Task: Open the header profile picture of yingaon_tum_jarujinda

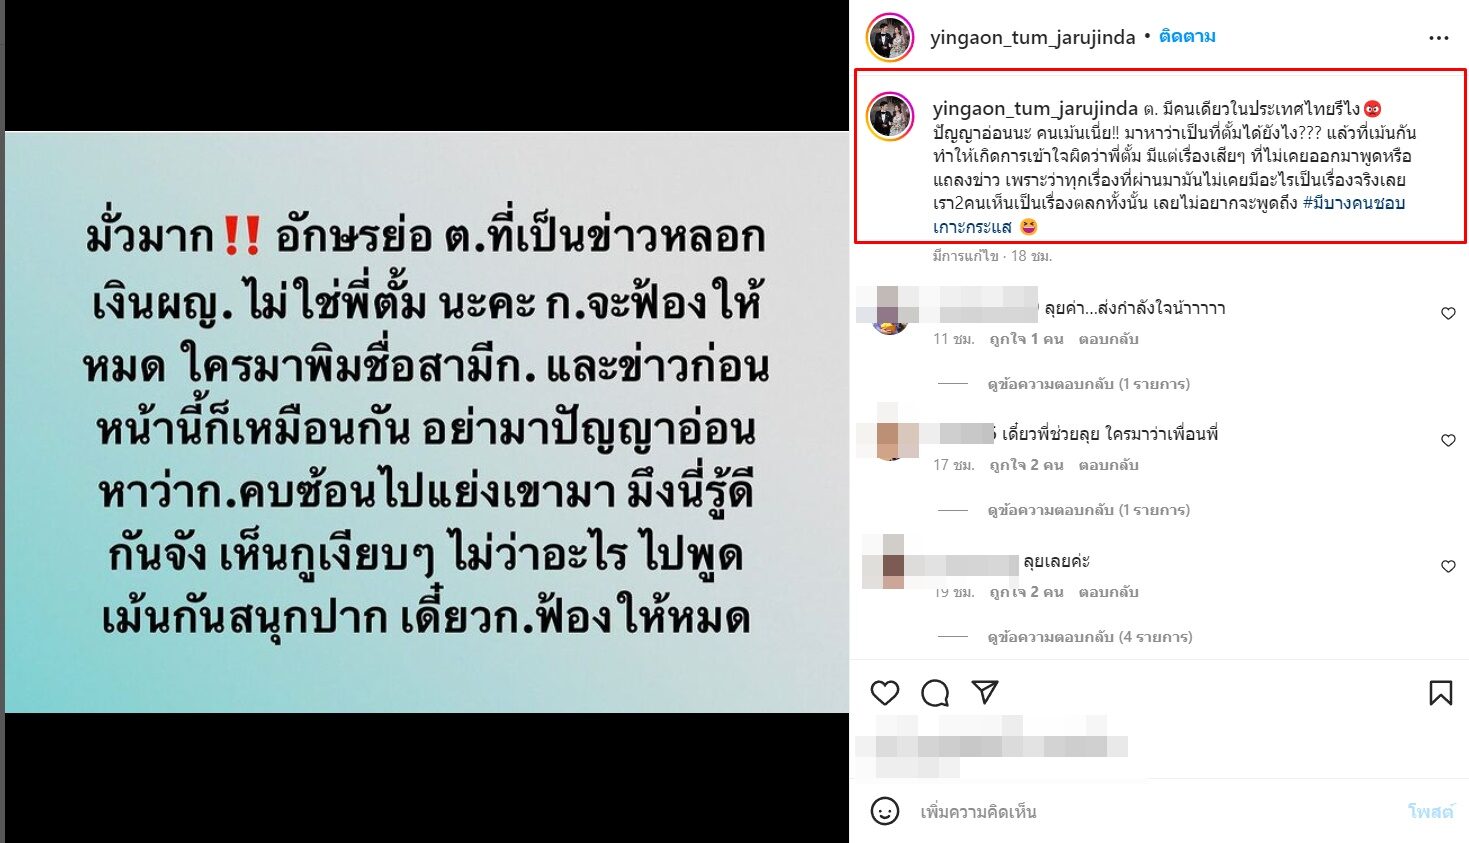Action: click(889, 38)
